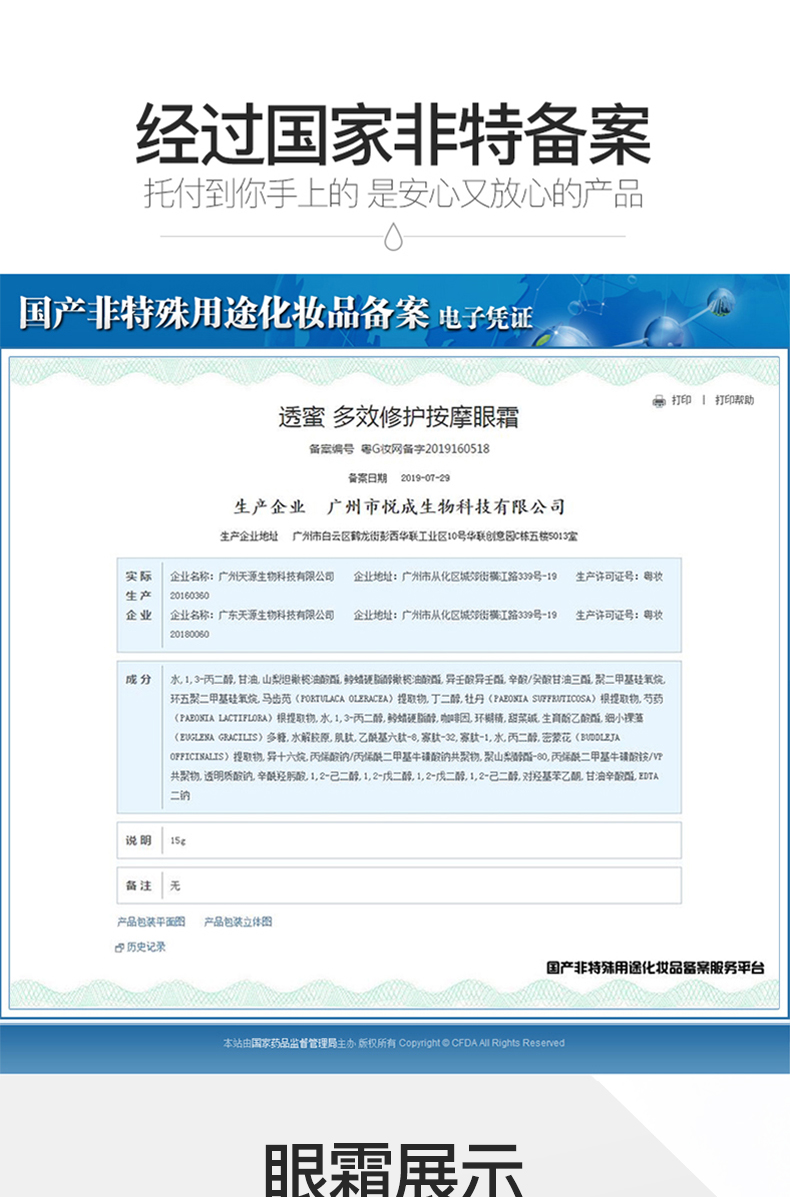Click the subtitle 托付到你手上的 是安心又放心的产品

(x=394, y=194)
